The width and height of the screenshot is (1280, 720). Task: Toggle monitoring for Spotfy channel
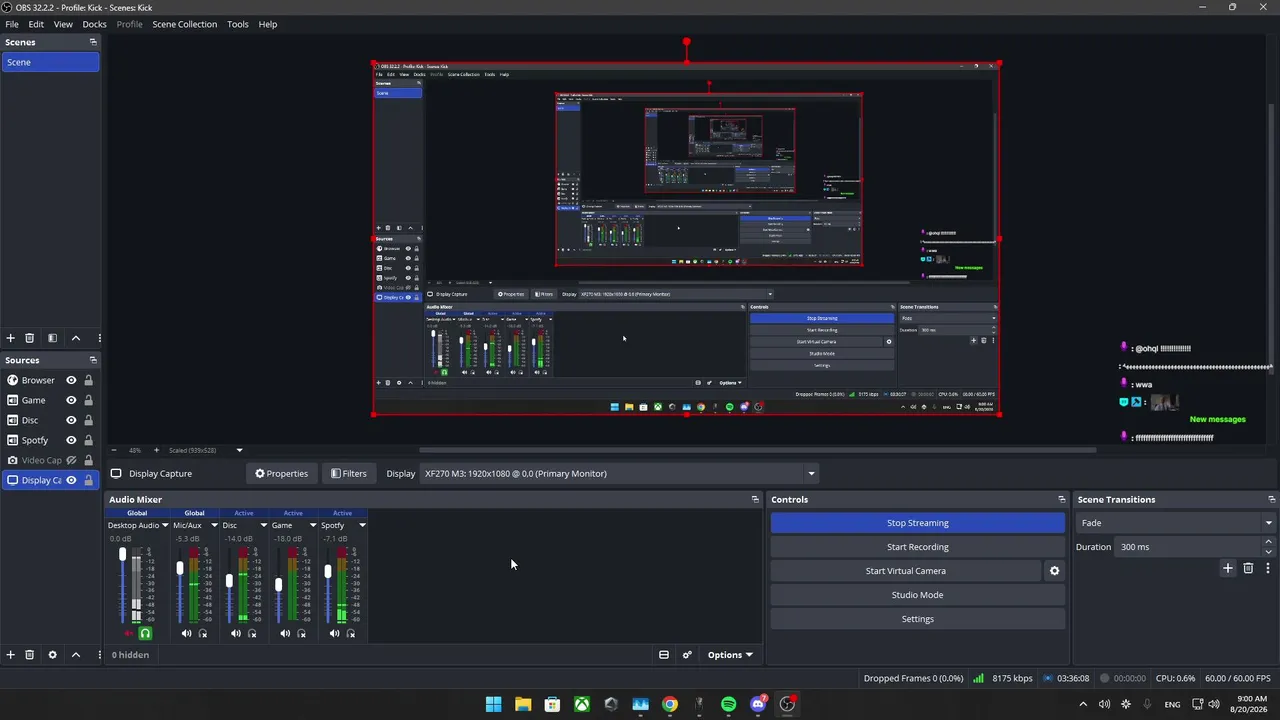click(x=350, y=633)
